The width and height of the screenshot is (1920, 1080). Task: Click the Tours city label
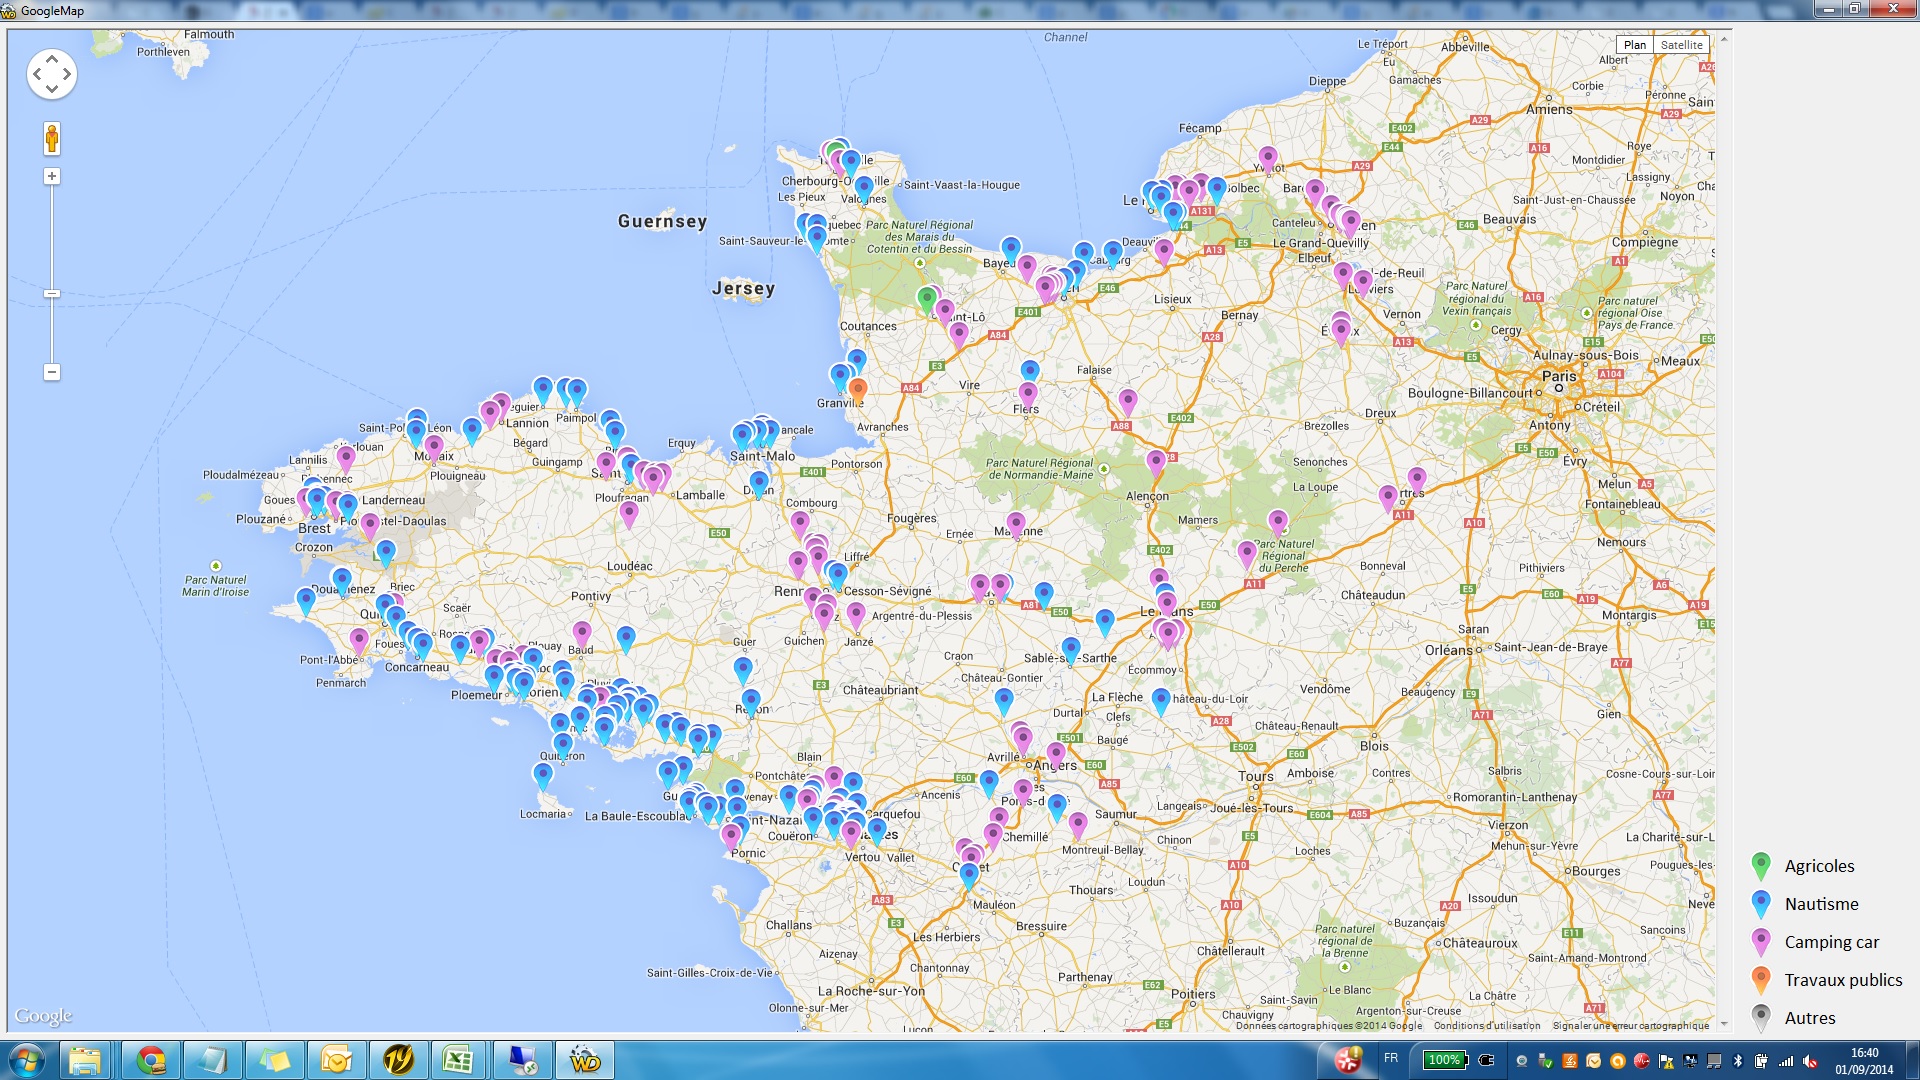[x=1256, y=776]
